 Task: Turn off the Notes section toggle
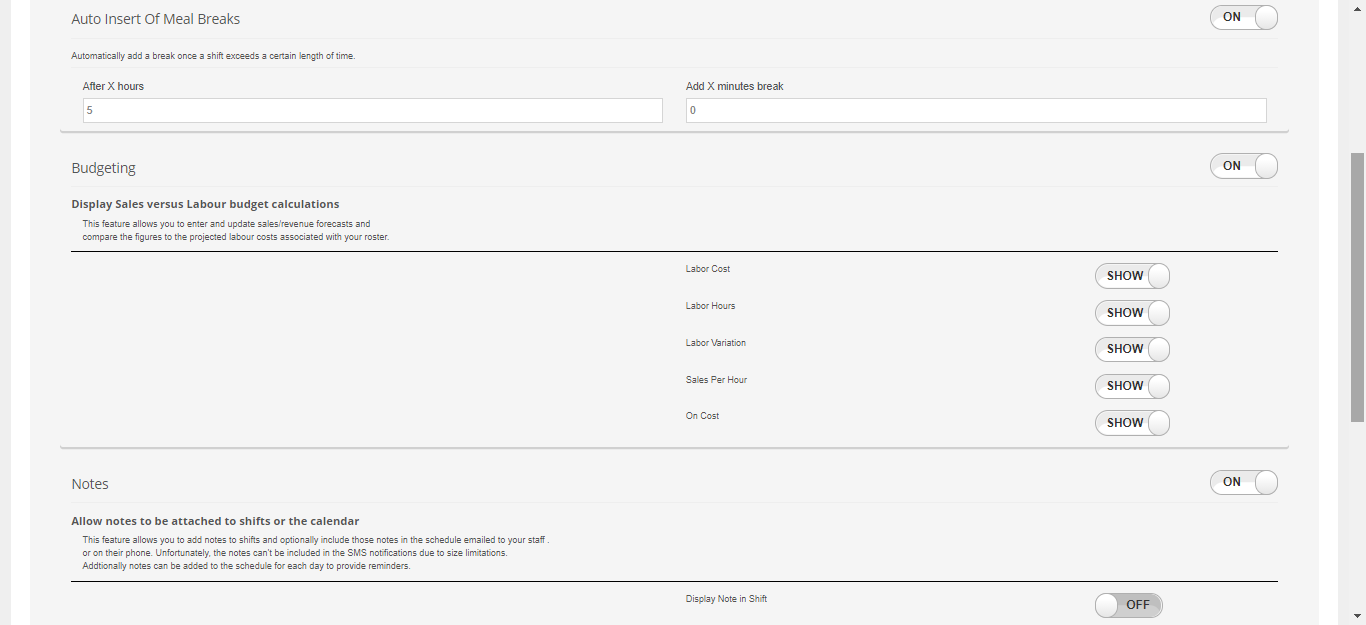click(1243, 482)
